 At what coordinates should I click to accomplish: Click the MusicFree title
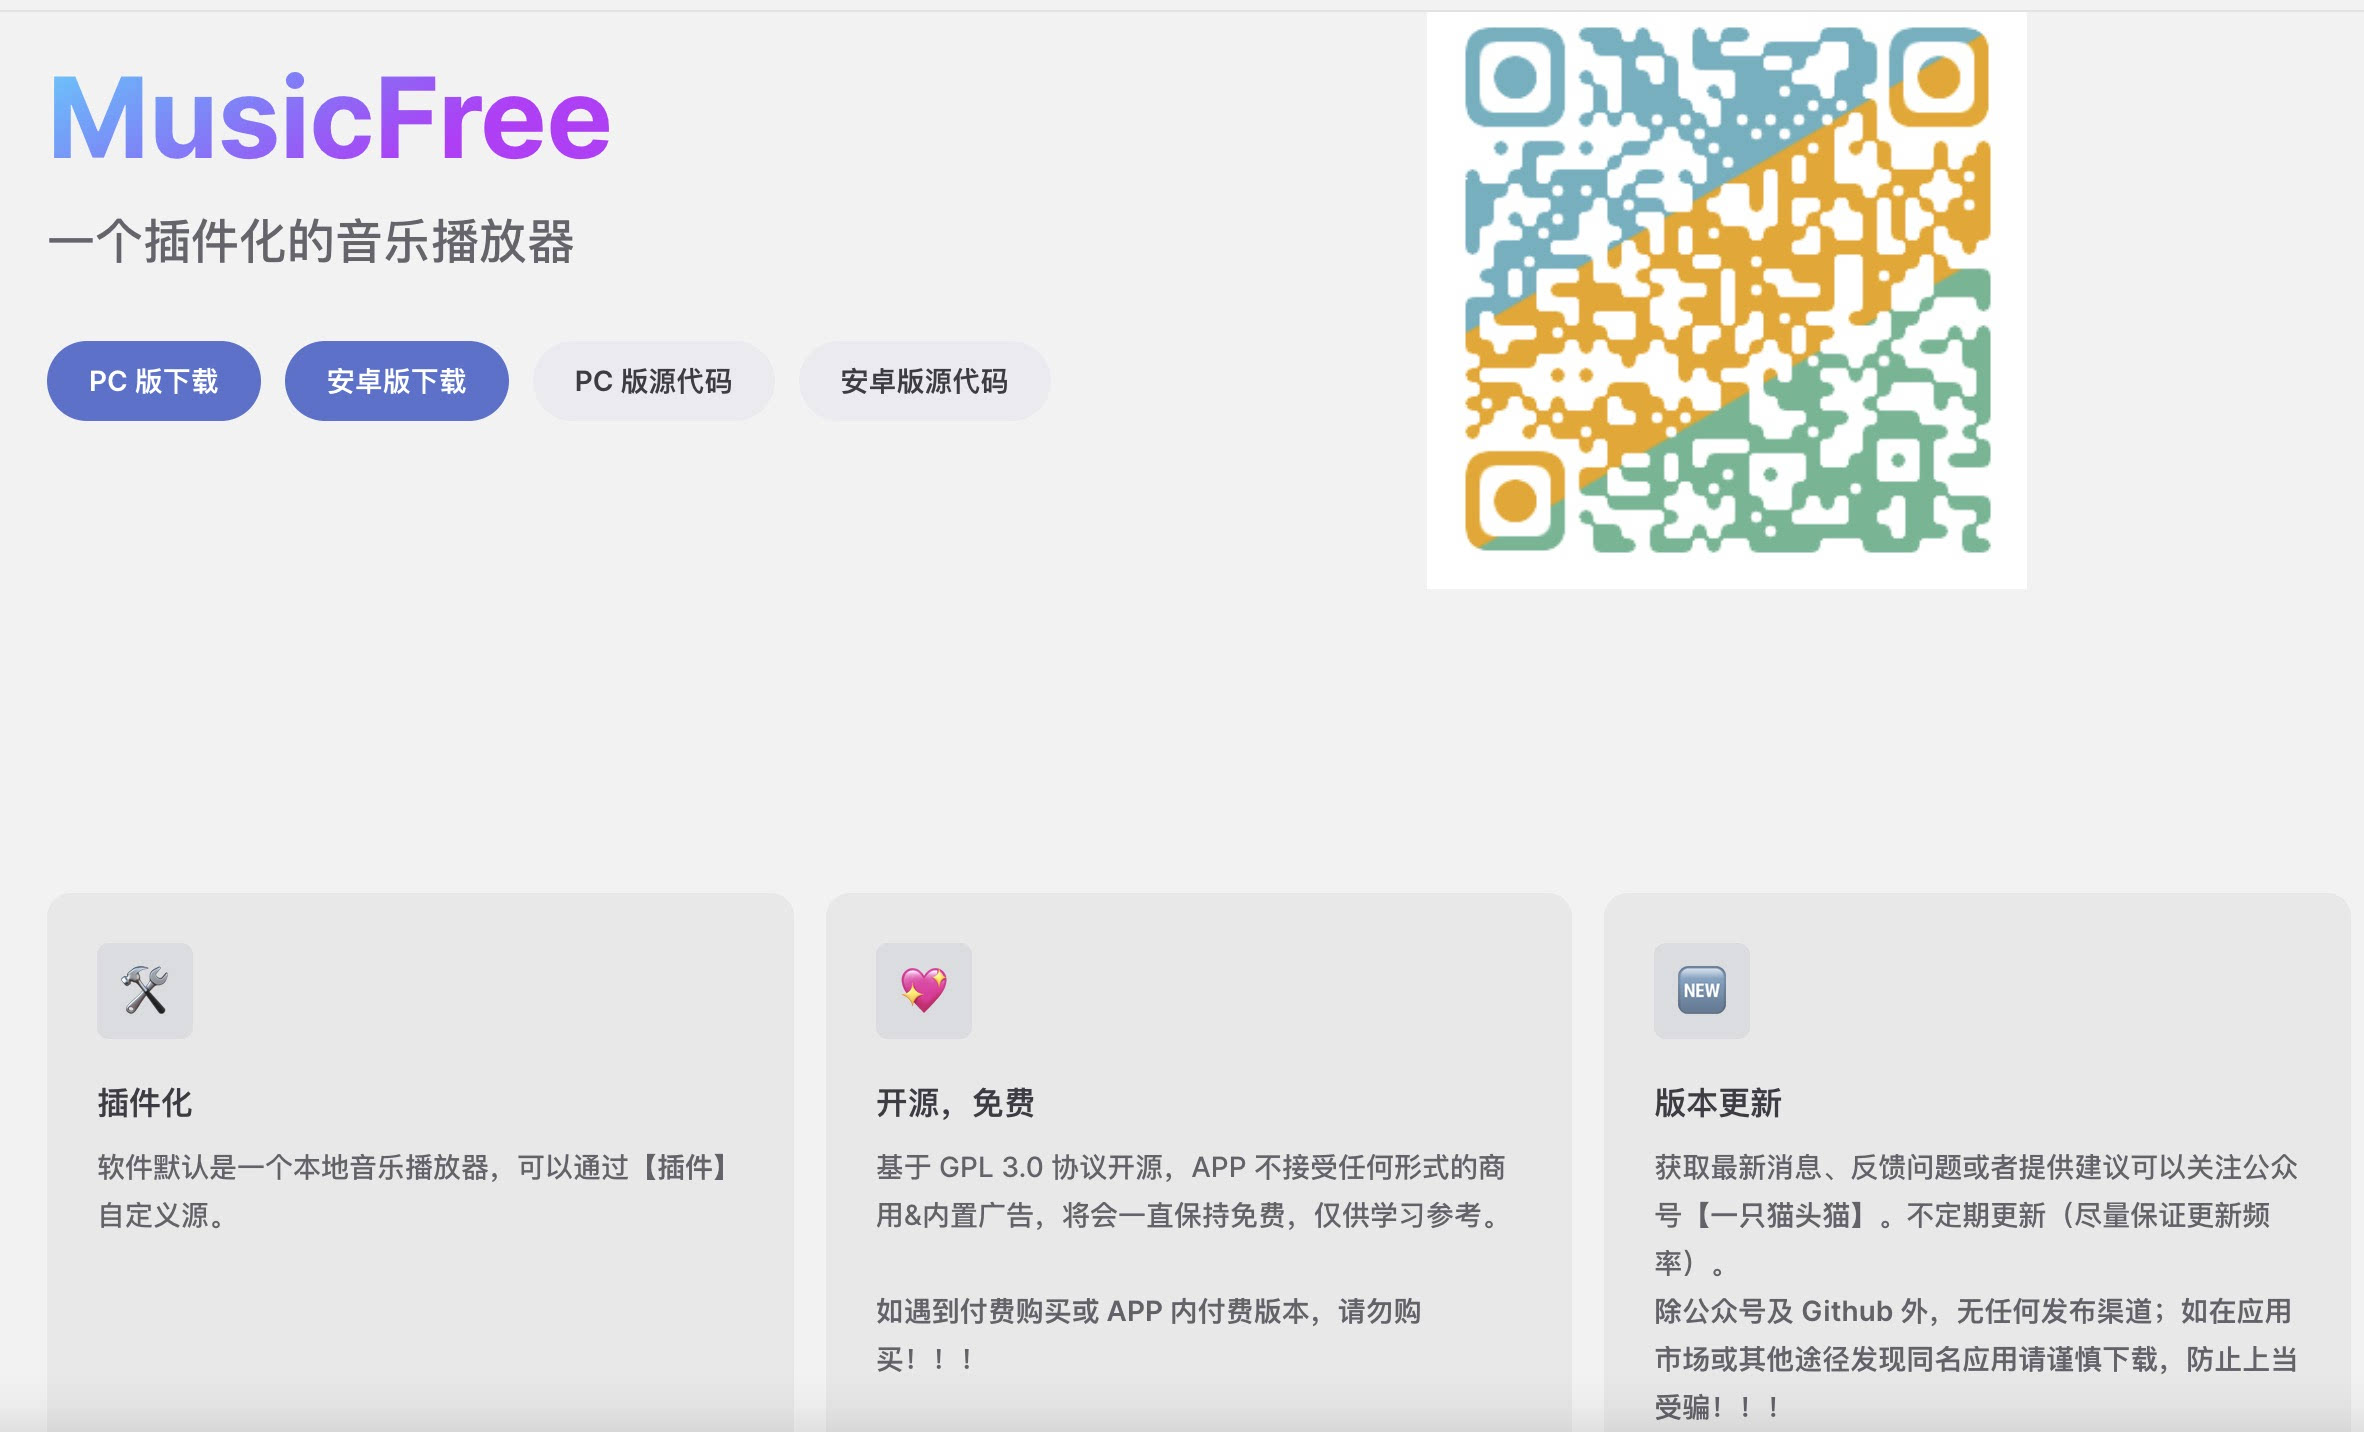point(330,118)
